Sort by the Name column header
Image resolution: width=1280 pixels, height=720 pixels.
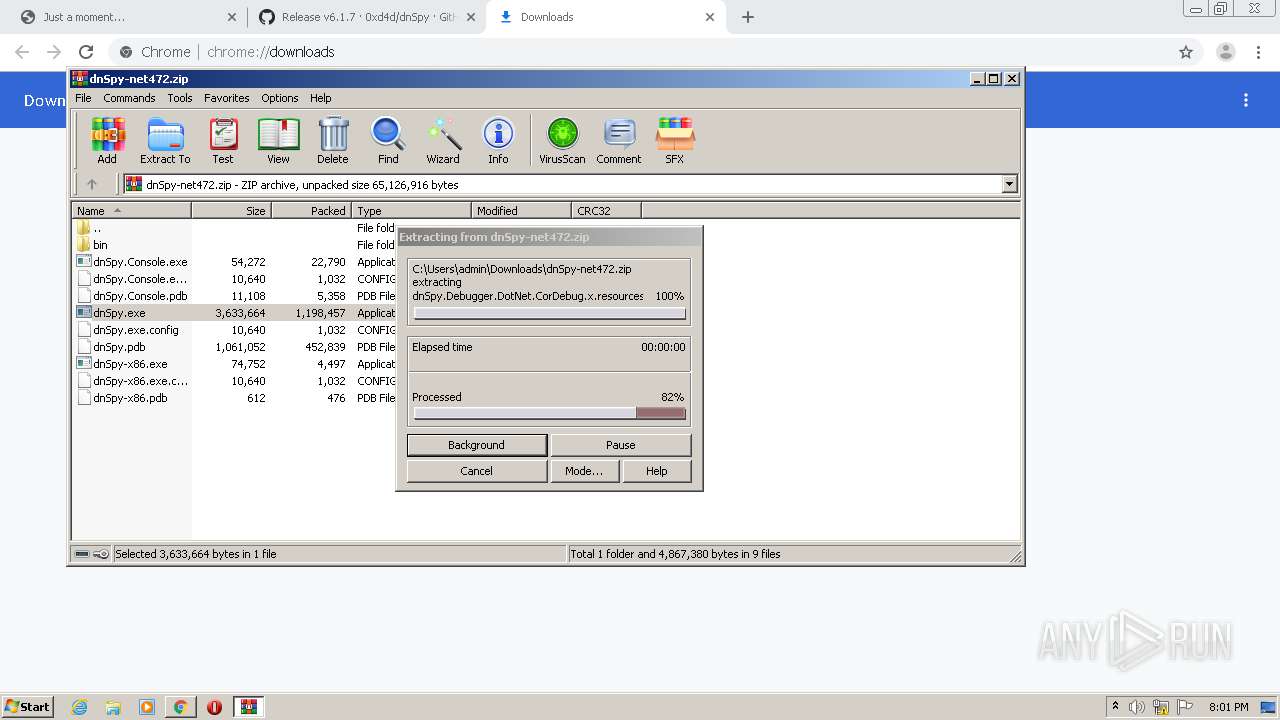132,211
